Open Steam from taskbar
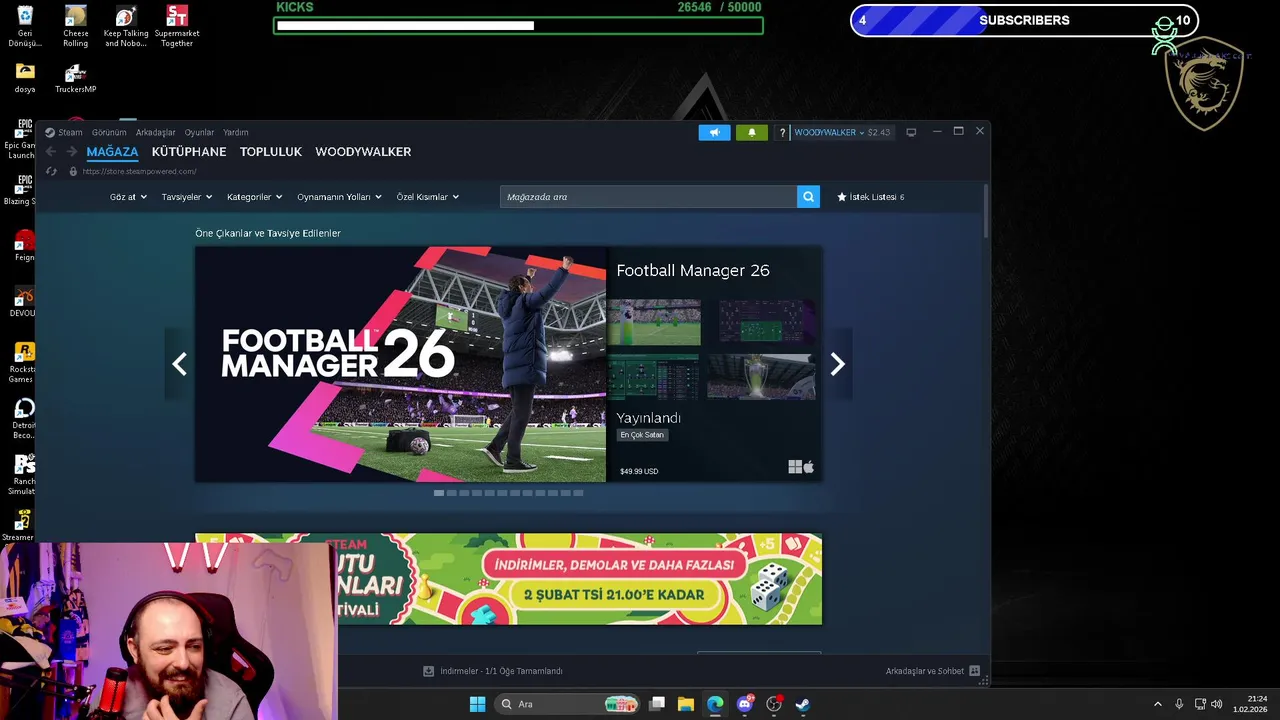This screenshot has height=720, width=1280. point(802,704)
